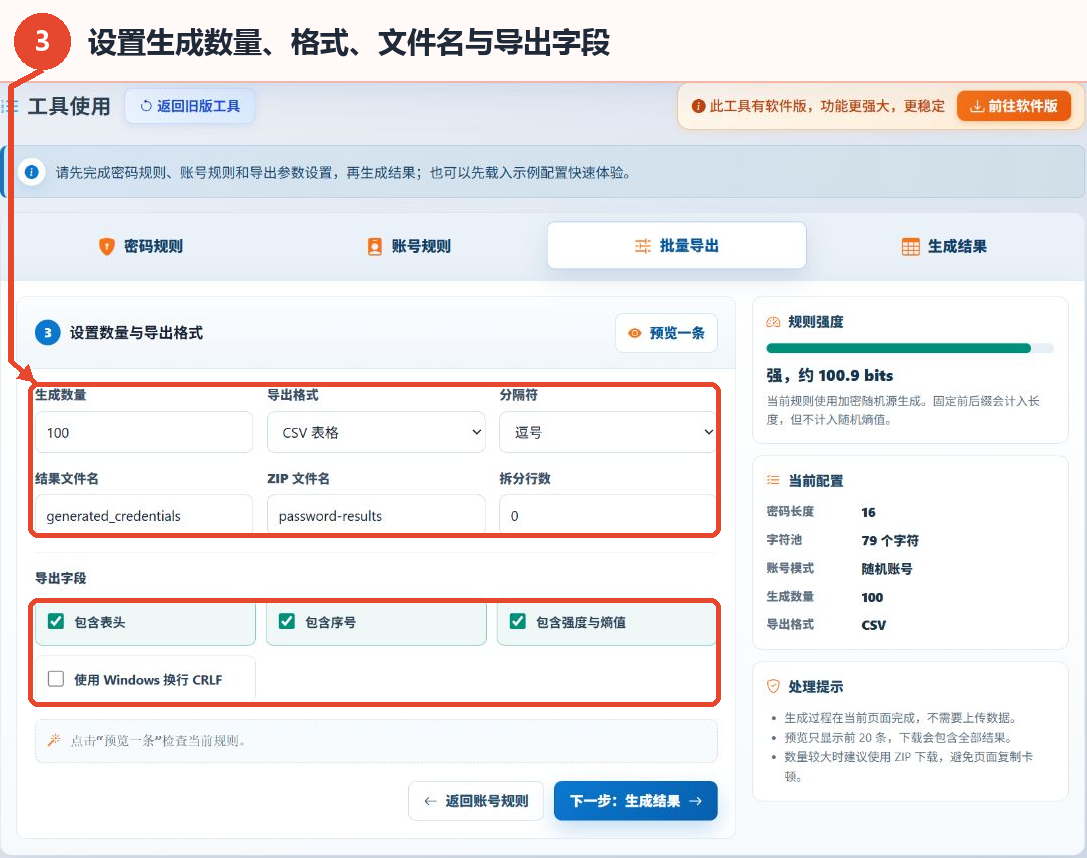
Task: Click the list icon left of 工具使用
Action: point(10,106)
